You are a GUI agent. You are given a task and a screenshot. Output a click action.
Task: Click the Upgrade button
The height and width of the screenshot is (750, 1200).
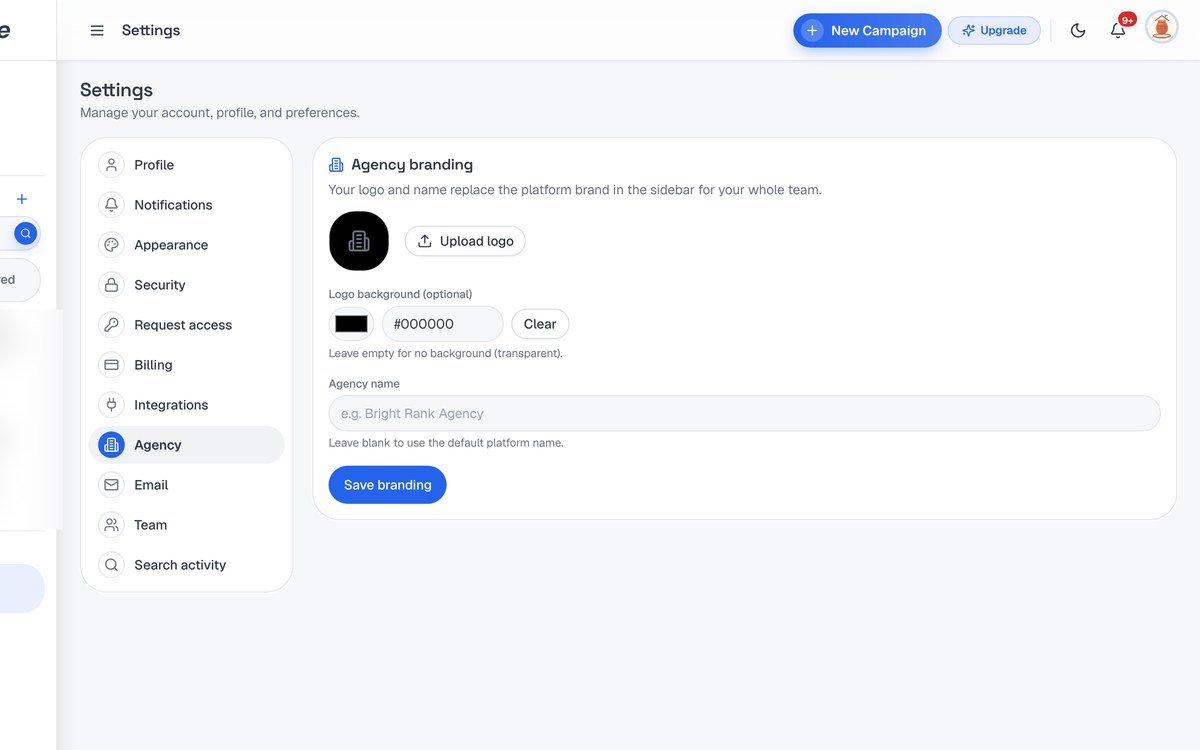[x=994, y=30]
